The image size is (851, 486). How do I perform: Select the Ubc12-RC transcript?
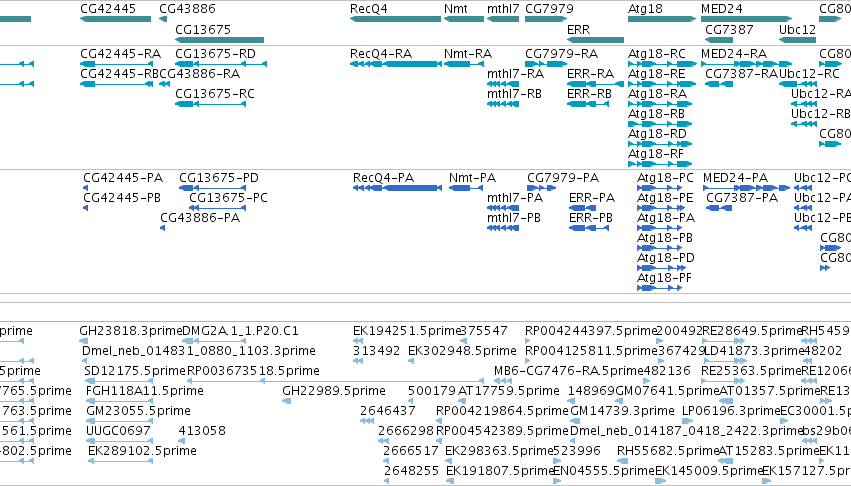[798, 84]
